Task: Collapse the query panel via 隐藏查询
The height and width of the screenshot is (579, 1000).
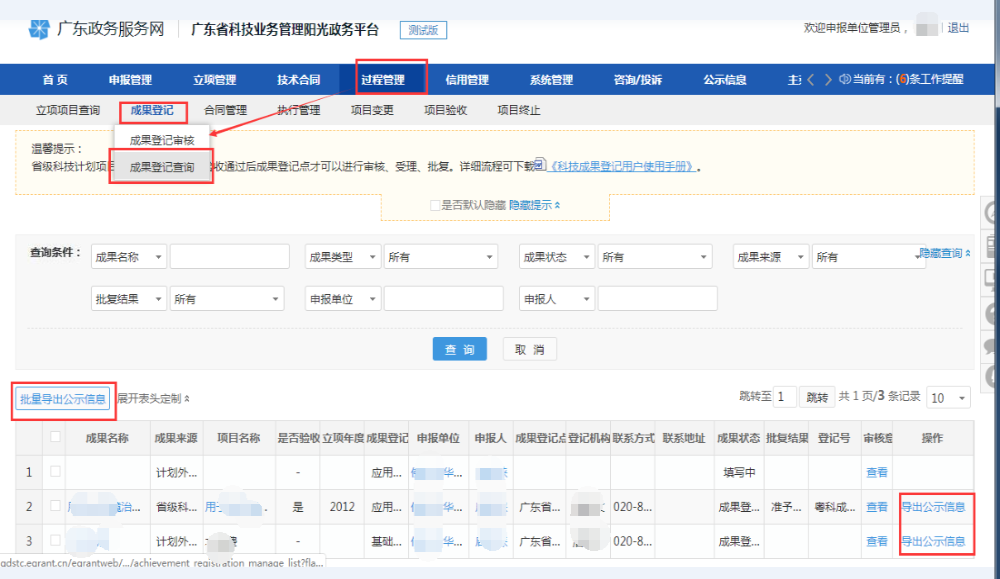Action: coord(944,254)
